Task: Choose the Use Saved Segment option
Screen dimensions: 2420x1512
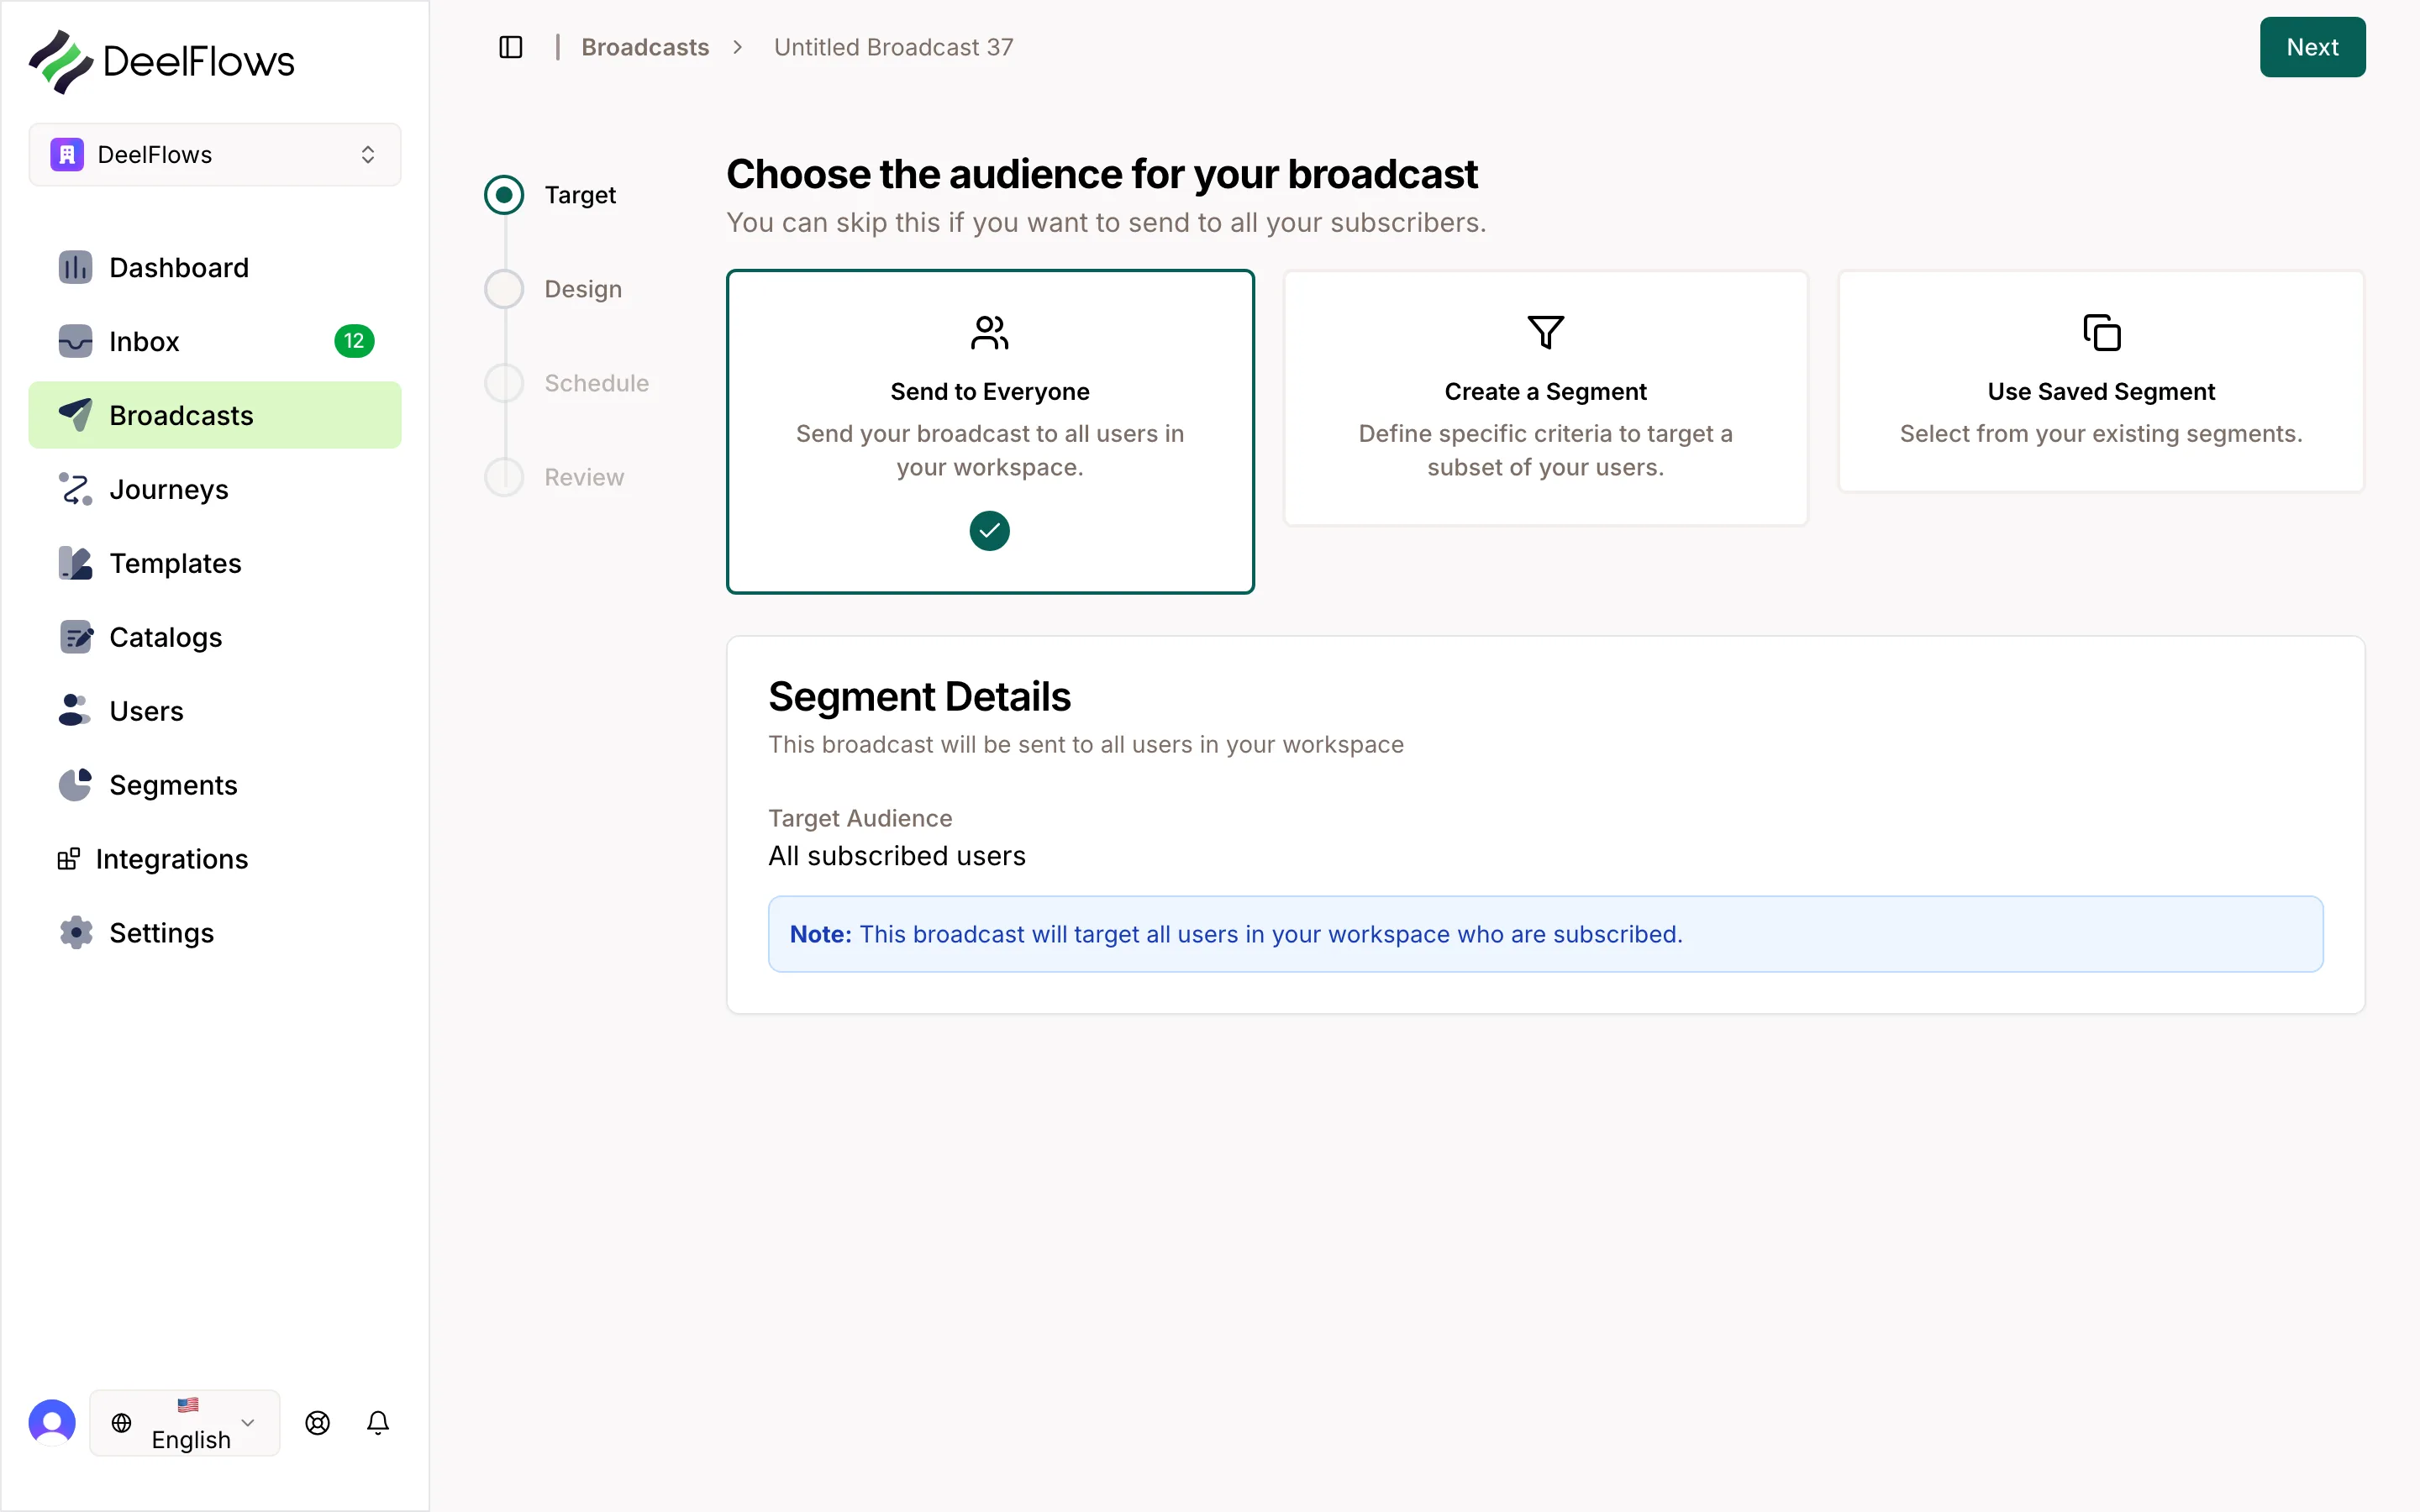Action: click(x=2101, y=381)
